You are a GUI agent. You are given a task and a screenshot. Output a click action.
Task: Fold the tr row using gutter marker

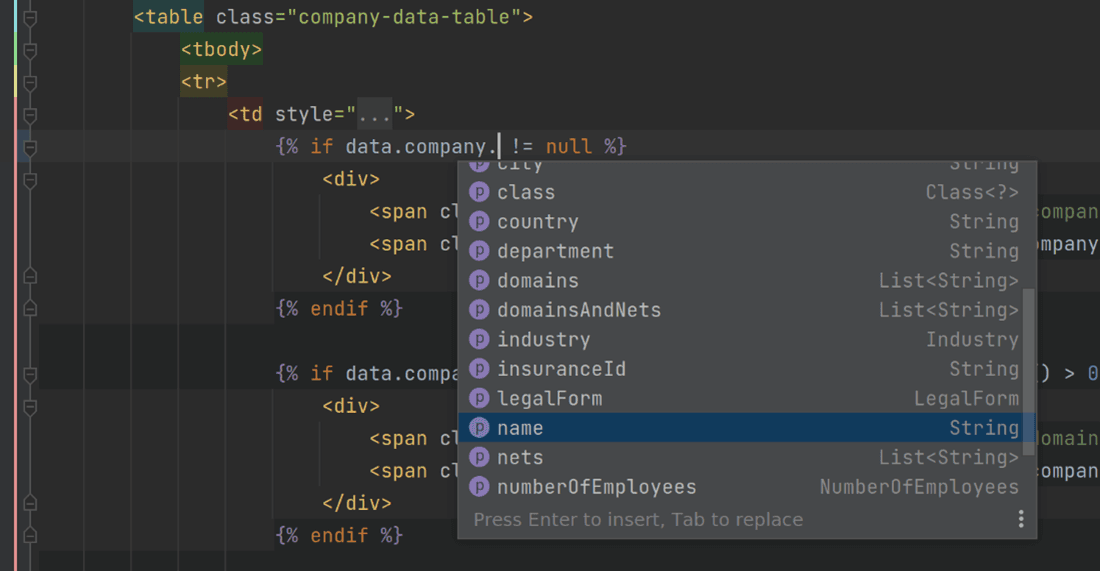[x=30, y=83]
